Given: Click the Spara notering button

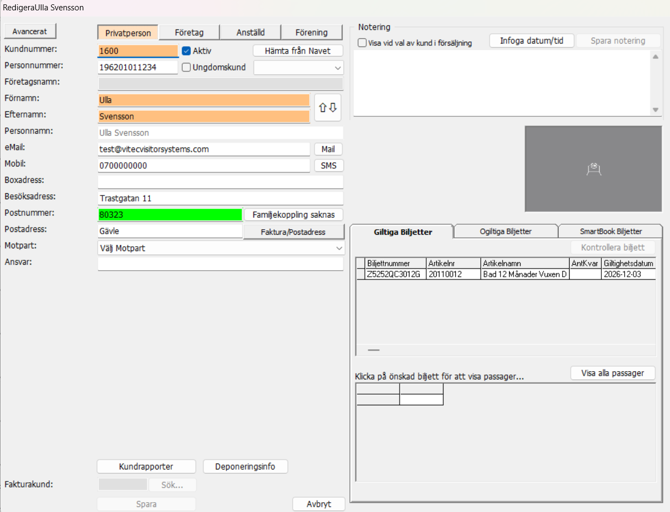Looking at the screenshot, I should (x=618, y=41).
